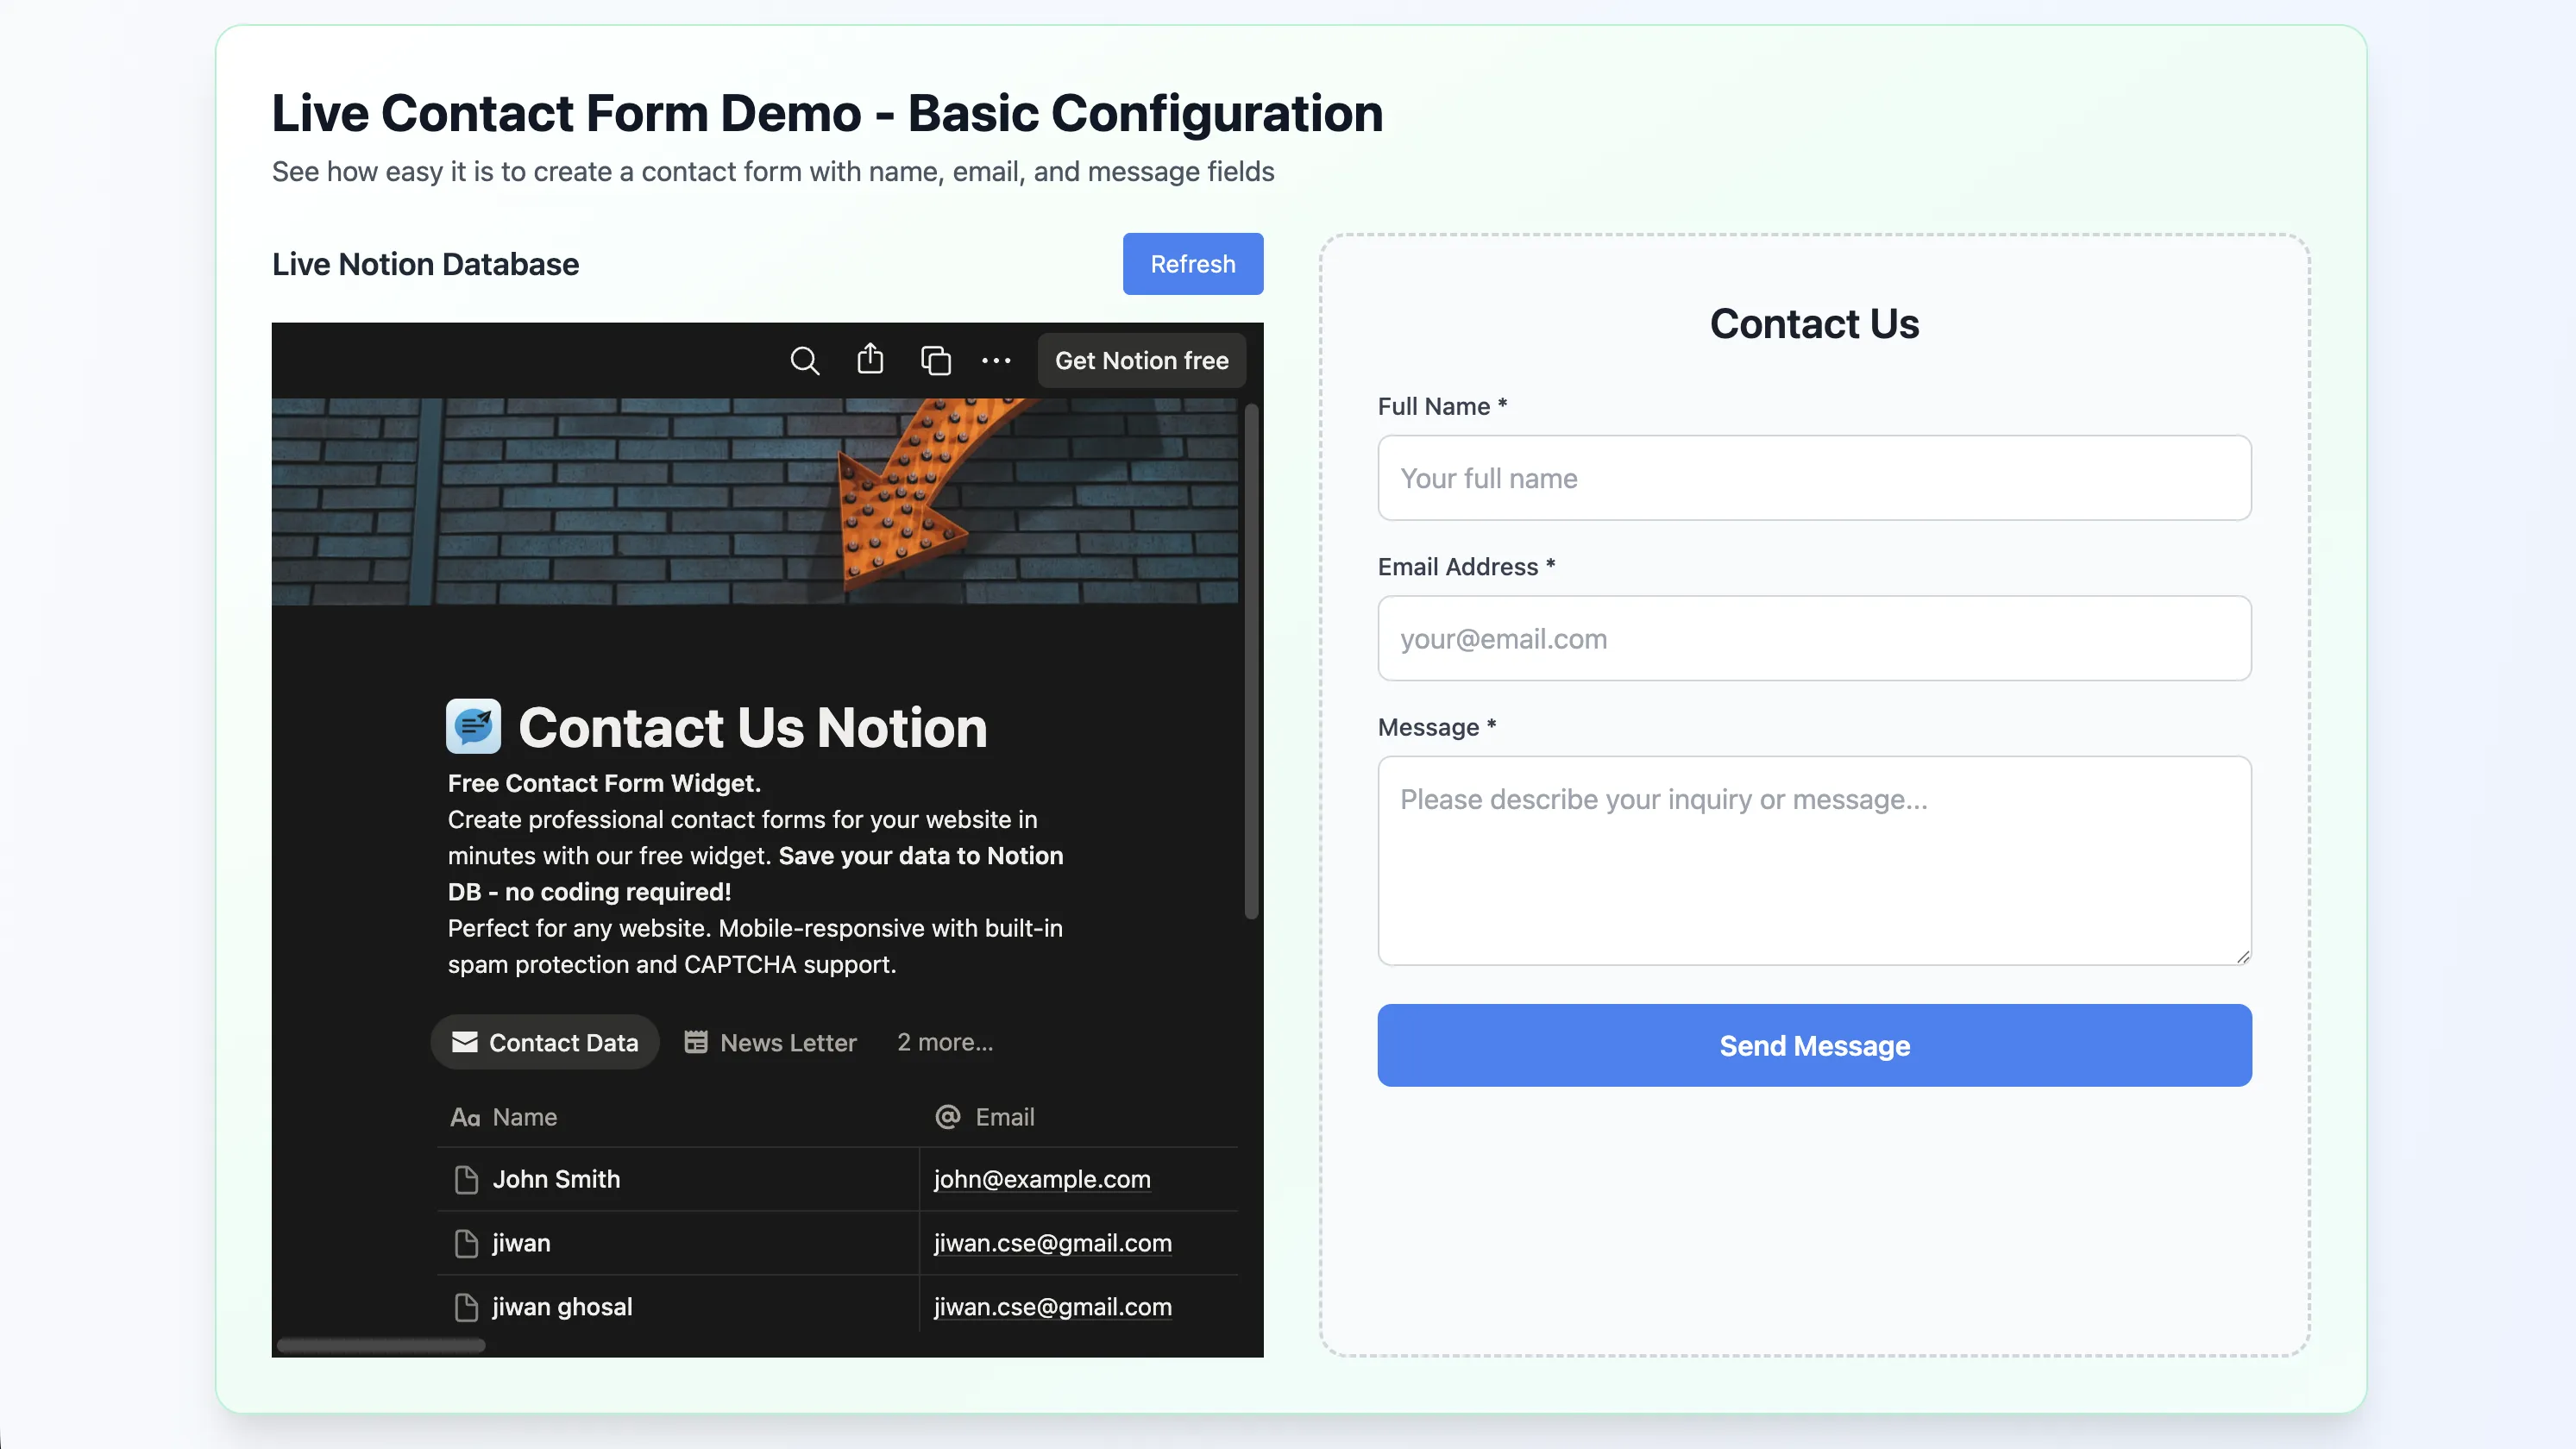Click the page icon beside John Smith

point(466,1180)
